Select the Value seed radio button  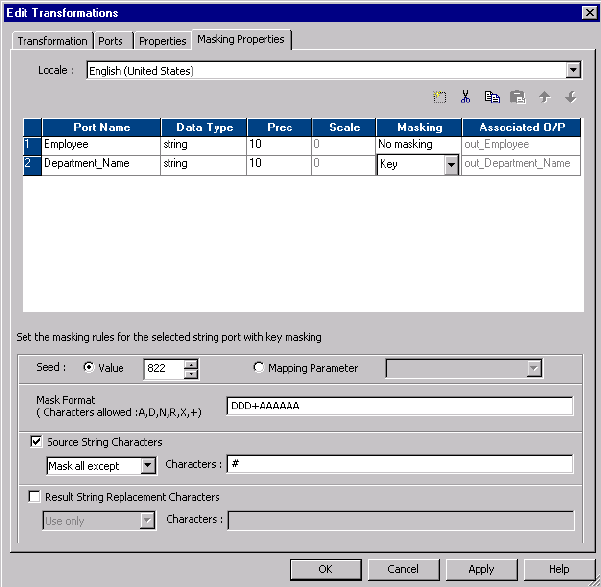coord(89,367)
